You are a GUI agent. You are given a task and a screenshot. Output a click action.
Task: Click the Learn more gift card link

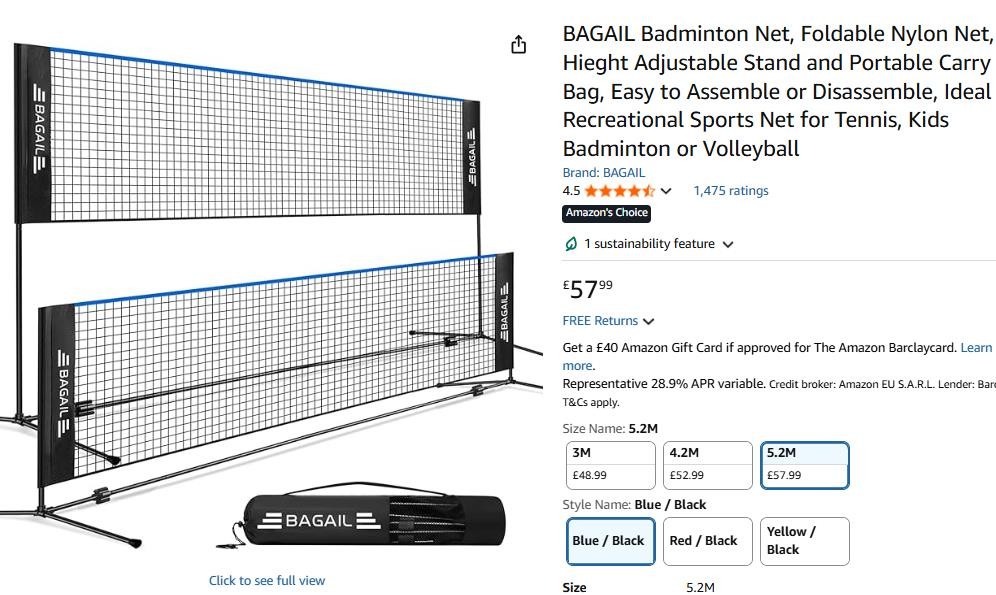976,348
